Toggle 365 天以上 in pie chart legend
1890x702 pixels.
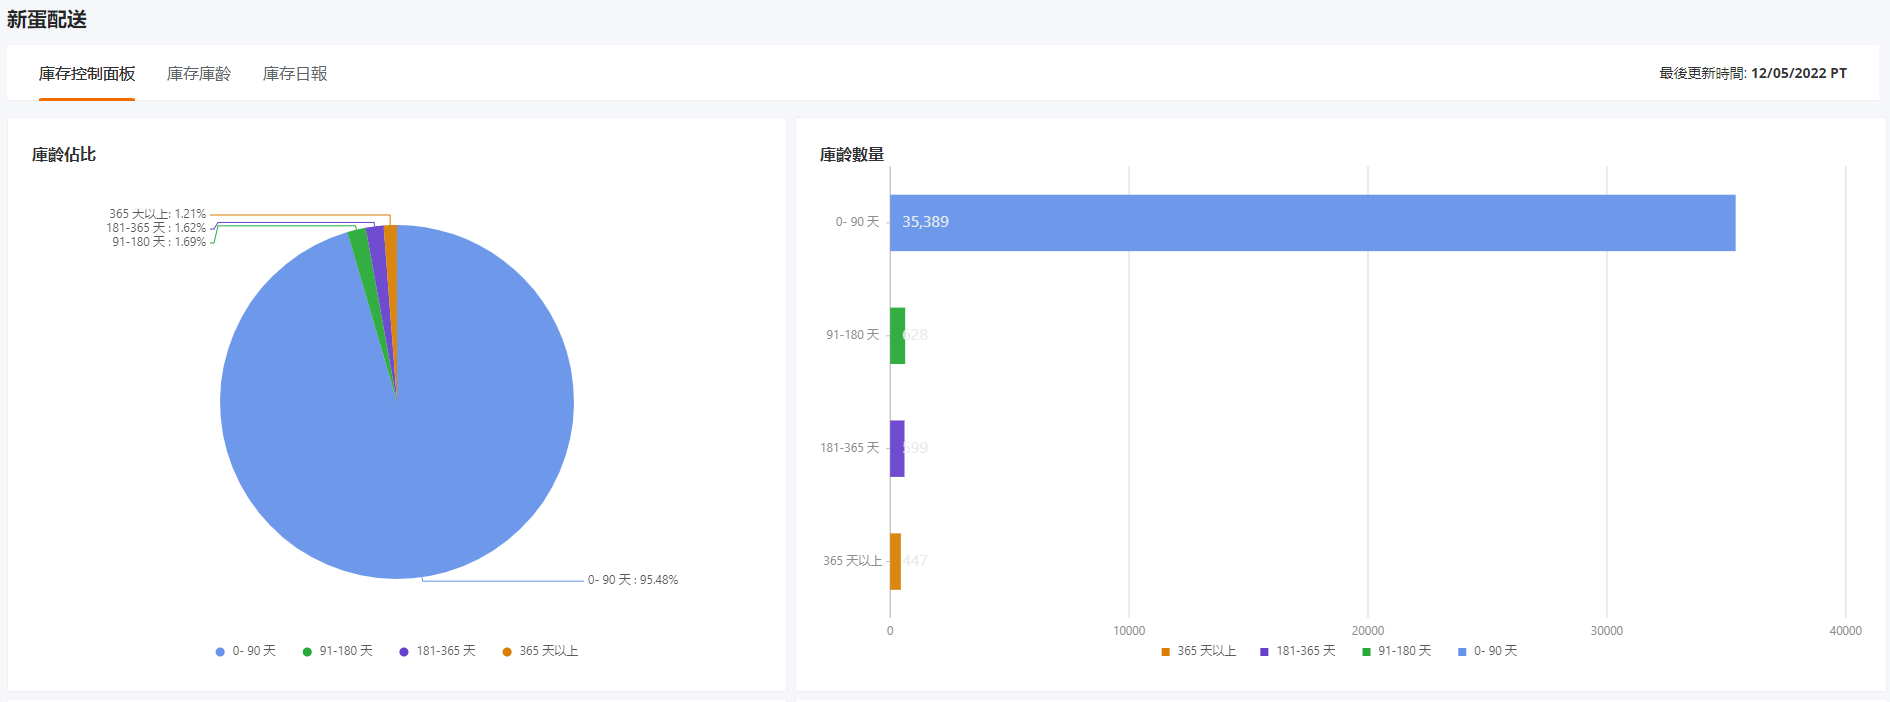[541, 651]
